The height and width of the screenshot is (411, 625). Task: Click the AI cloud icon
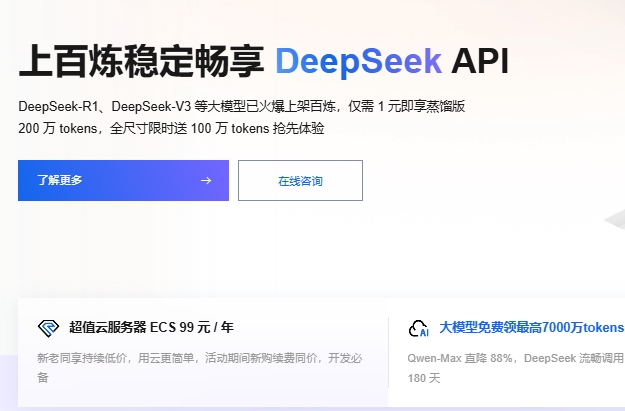[419, 328]
